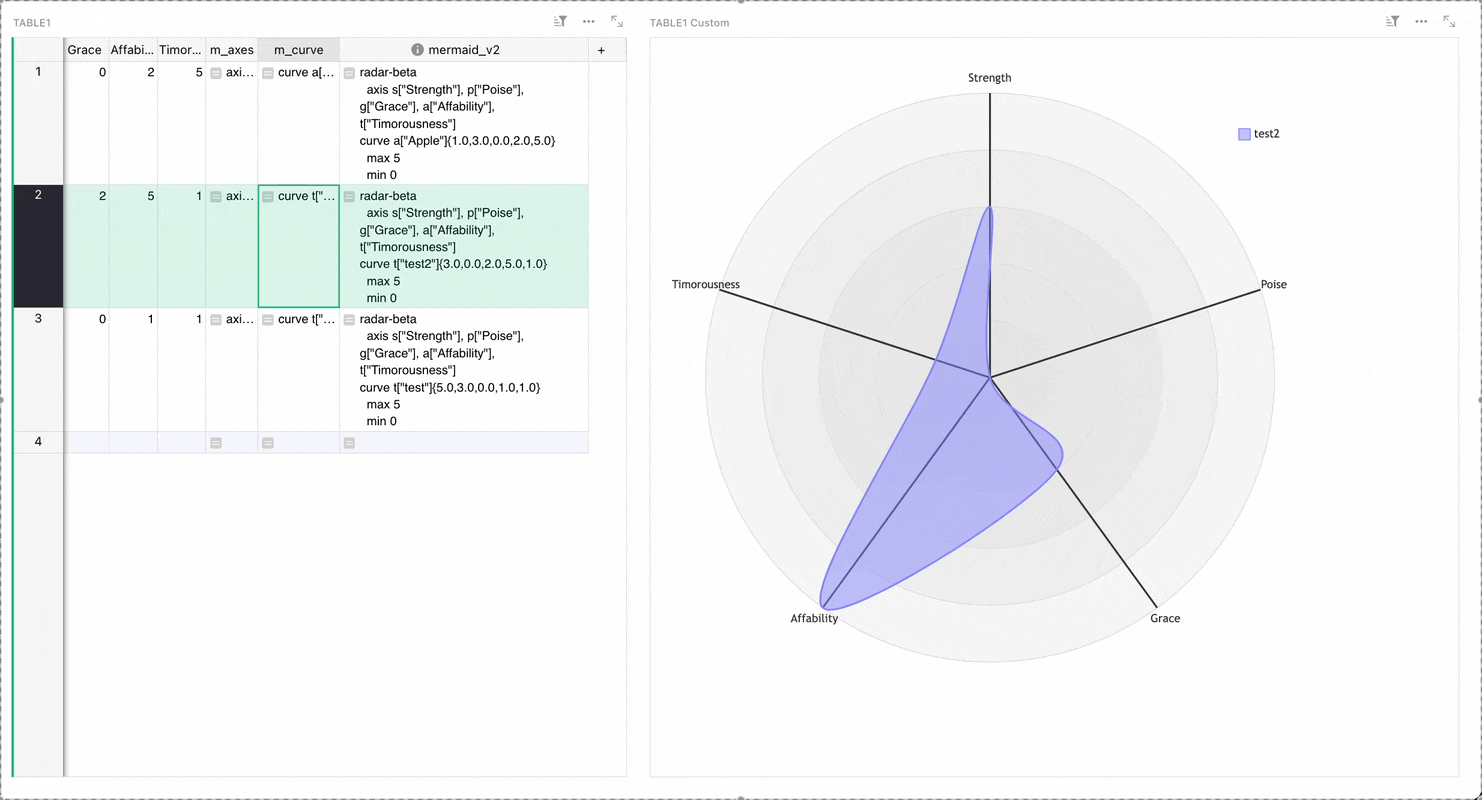This screenshot has height=800, width=1482.
Task: Click the cell editor icon in row 1 m_axes
Action: [216, 72]
